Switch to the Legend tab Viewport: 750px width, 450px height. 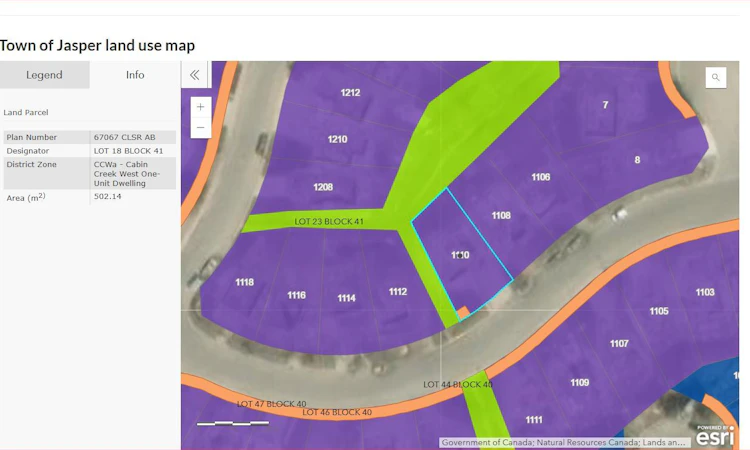click(44, 75)
